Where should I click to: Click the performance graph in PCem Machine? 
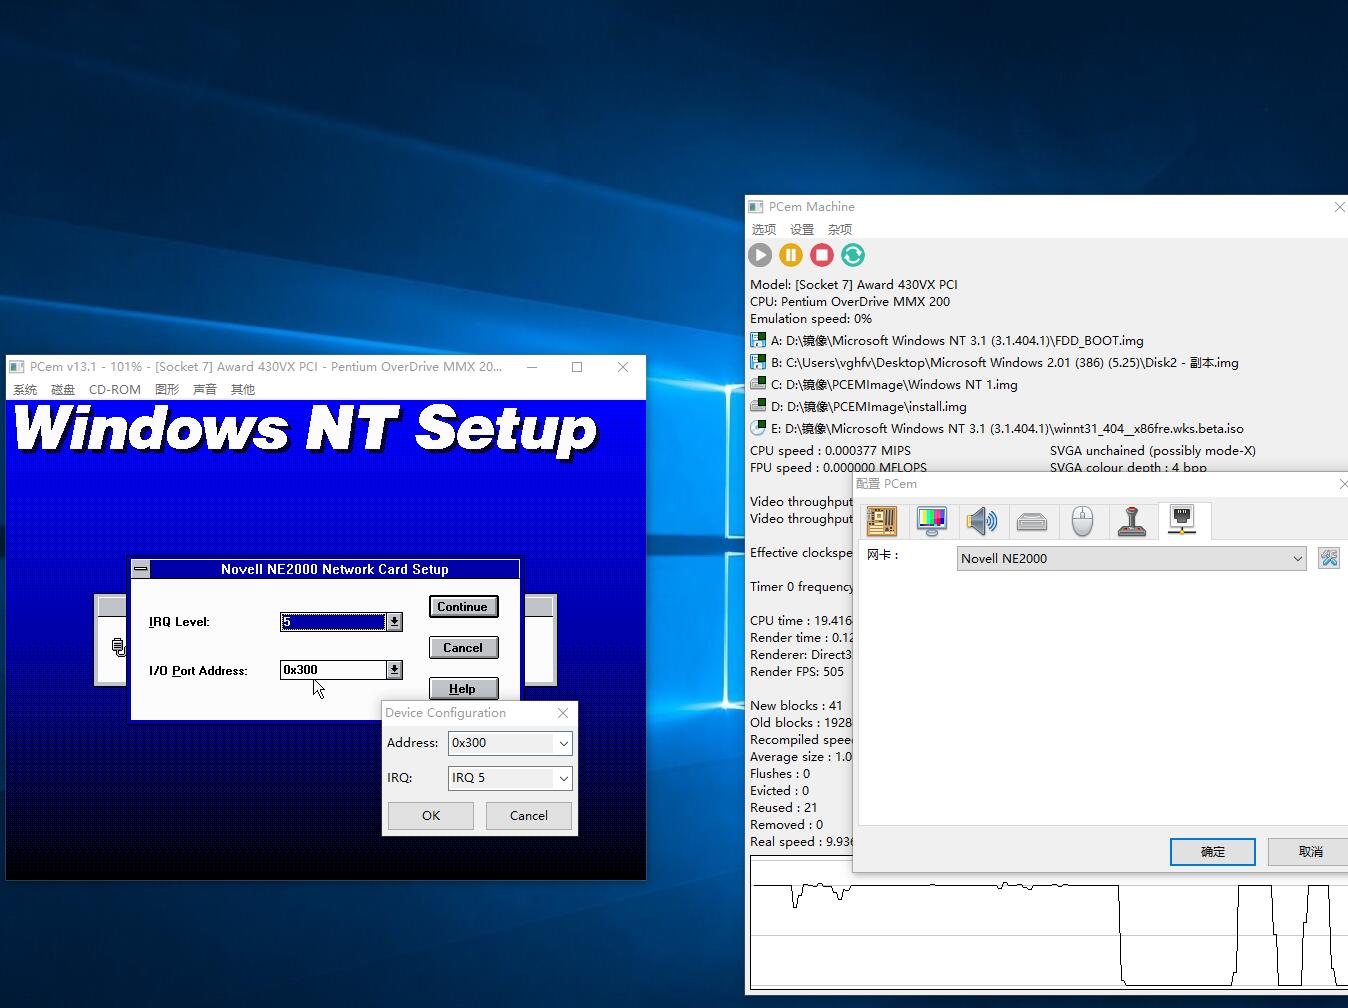(1049, 922)
